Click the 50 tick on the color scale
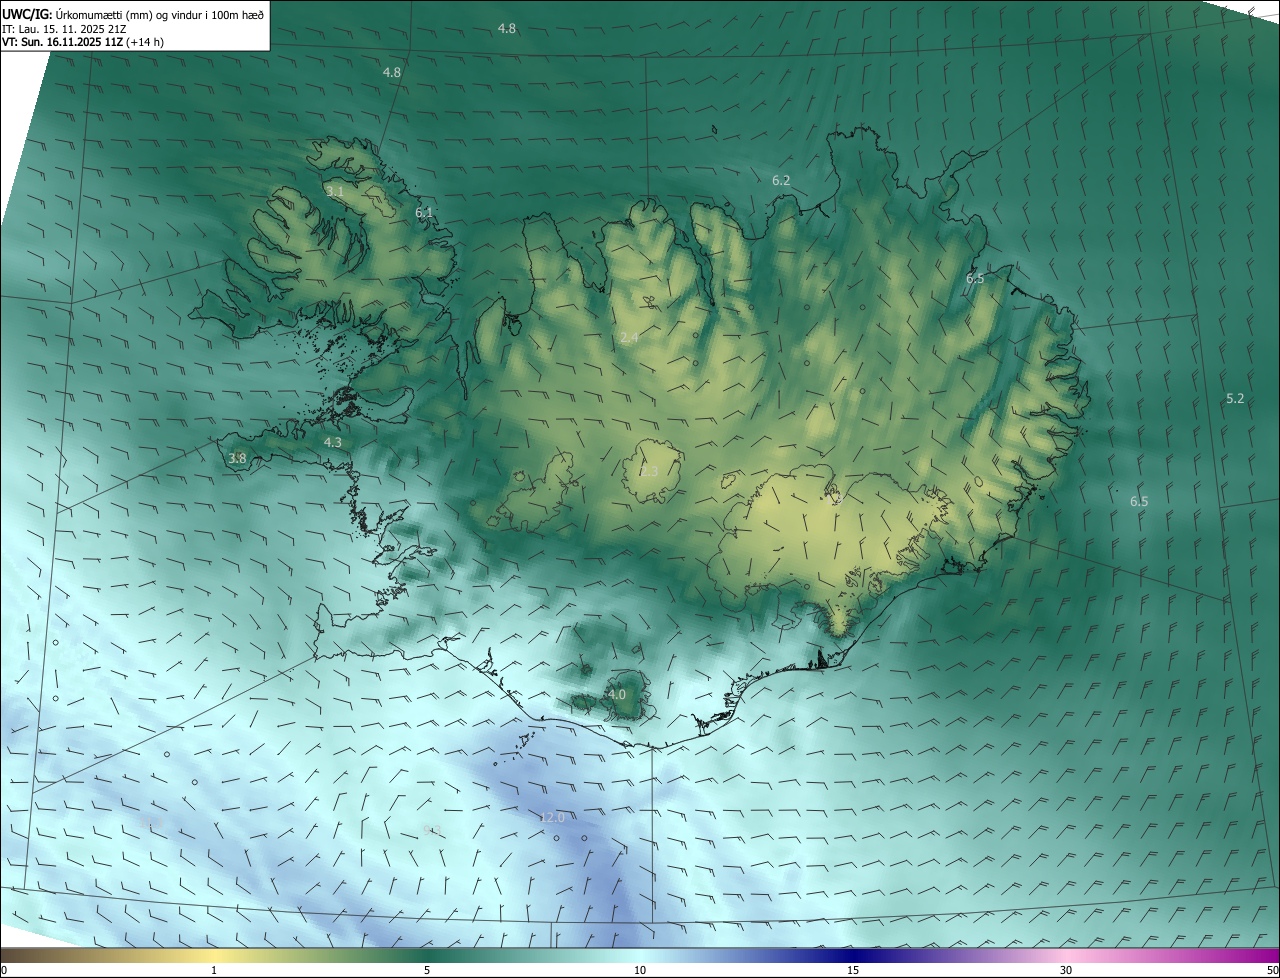1280x978 pixels. pos(1271,970)
